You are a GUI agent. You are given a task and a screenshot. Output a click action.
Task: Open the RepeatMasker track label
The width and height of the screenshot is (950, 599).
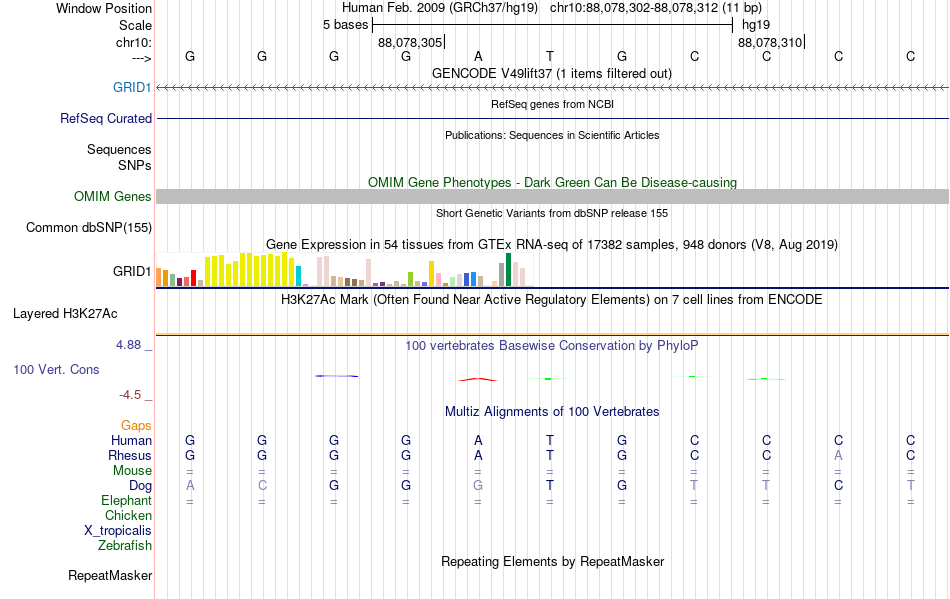[x=110, y=575]
